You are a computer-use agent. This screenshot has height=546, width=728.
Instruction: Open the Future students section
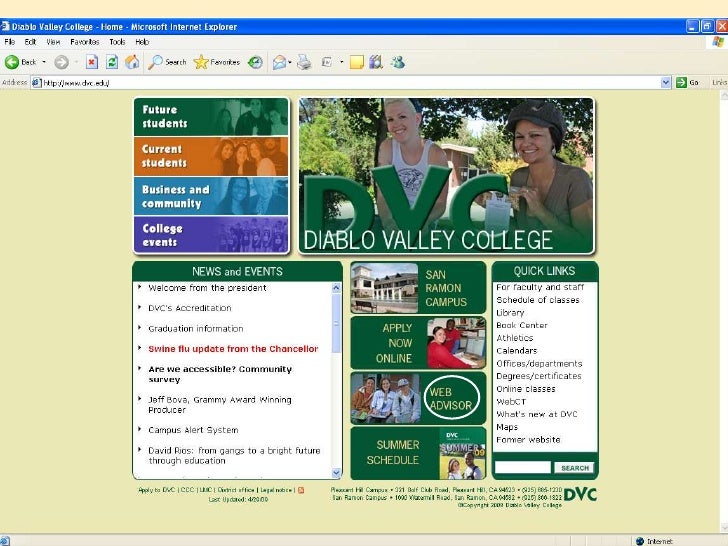click(211, 117)
